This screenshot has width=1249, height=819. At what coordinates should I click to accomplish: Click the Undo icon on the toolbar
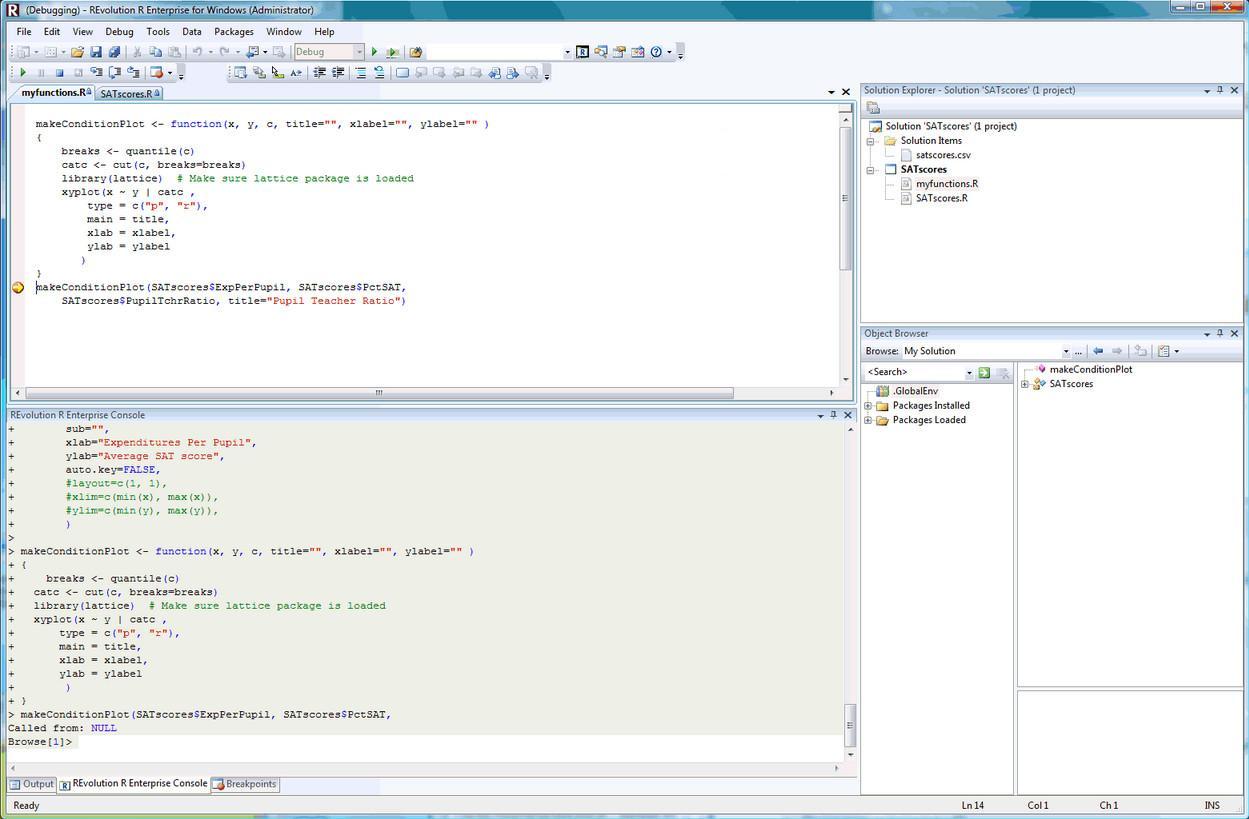pos(197,51)
